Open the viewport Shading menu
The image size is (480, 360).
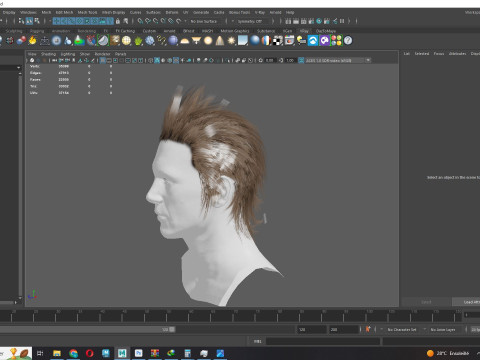point(48,54)
